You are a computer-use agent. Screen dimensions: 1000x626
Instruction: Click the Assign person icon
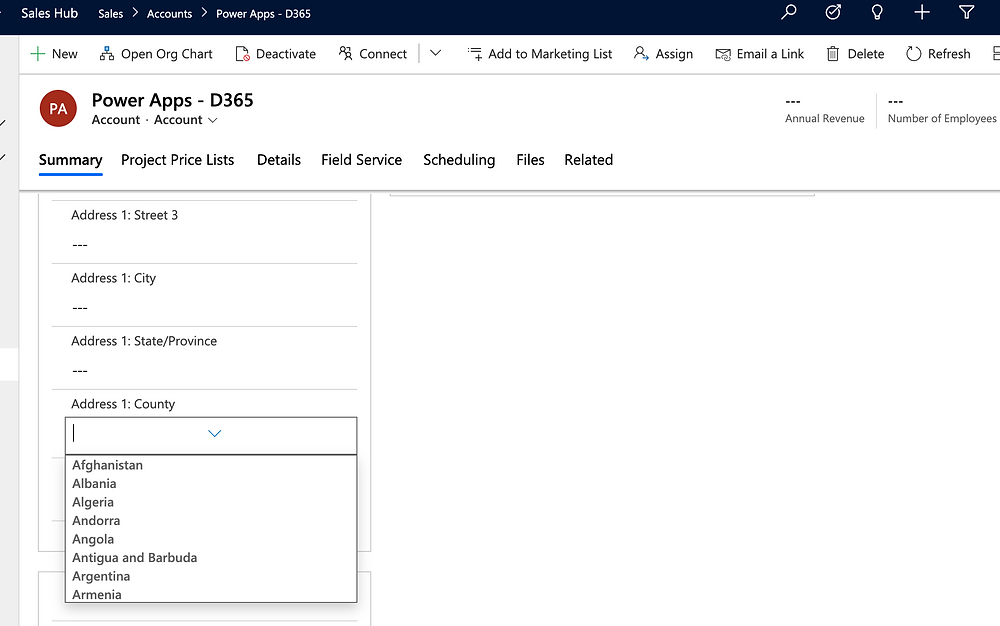click(x=641, y=54)
